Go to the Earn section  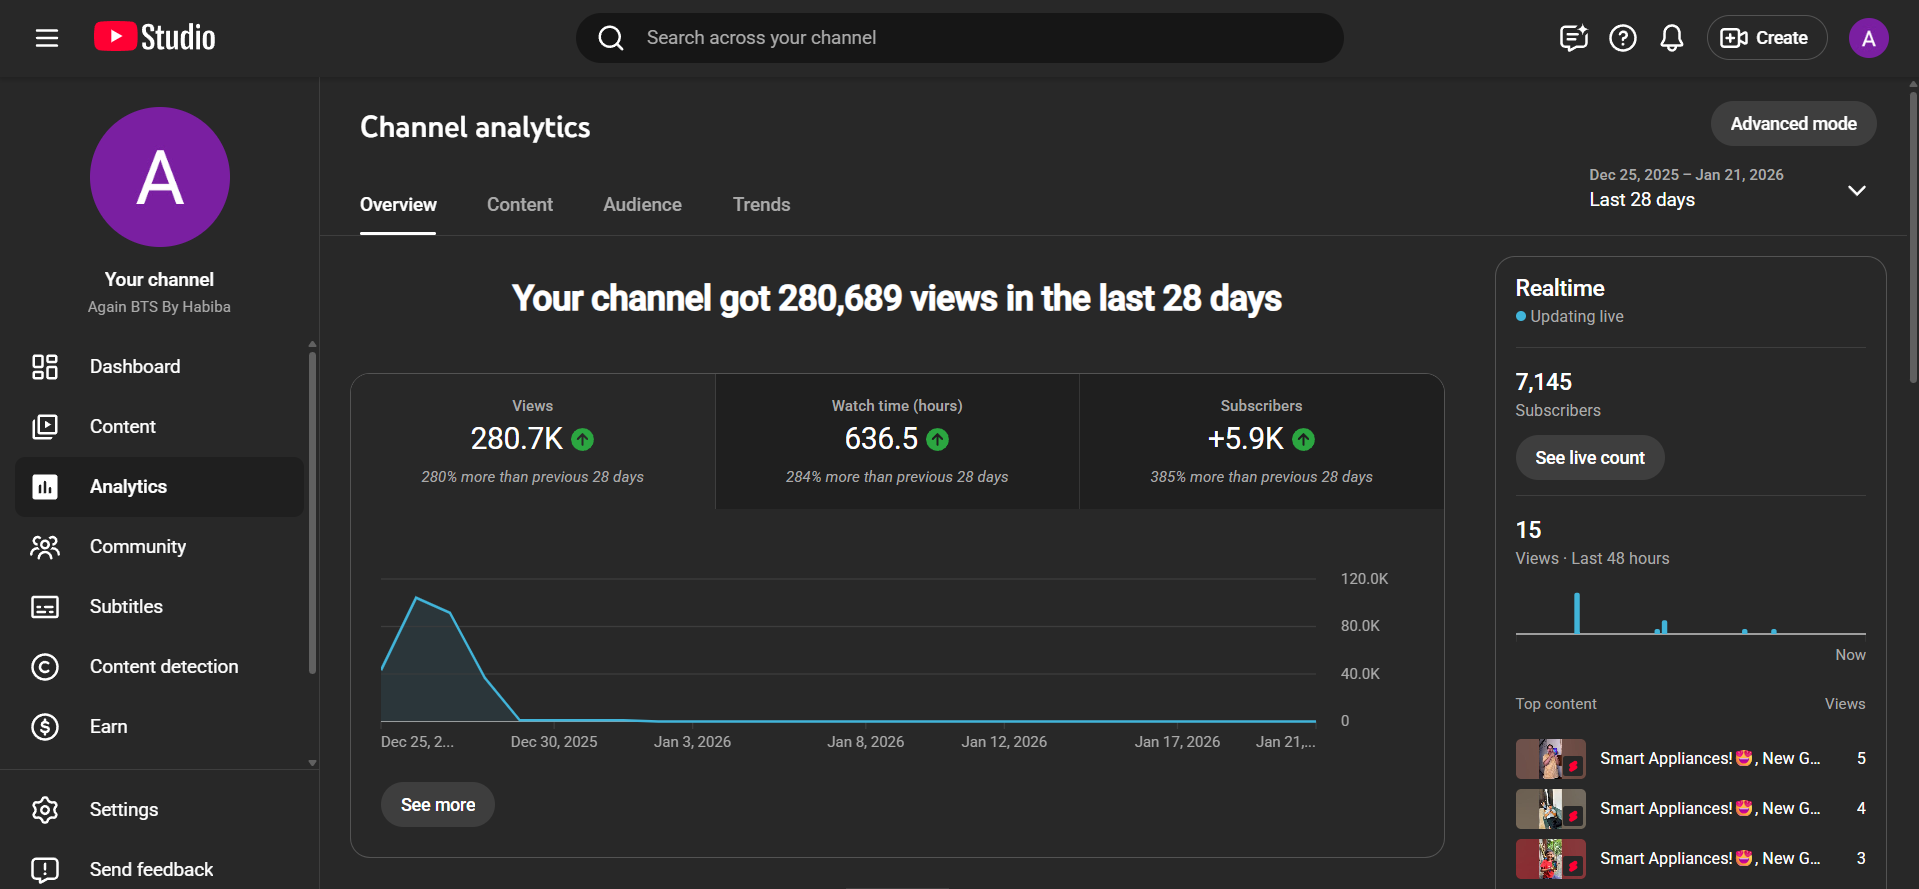point(108,727)
